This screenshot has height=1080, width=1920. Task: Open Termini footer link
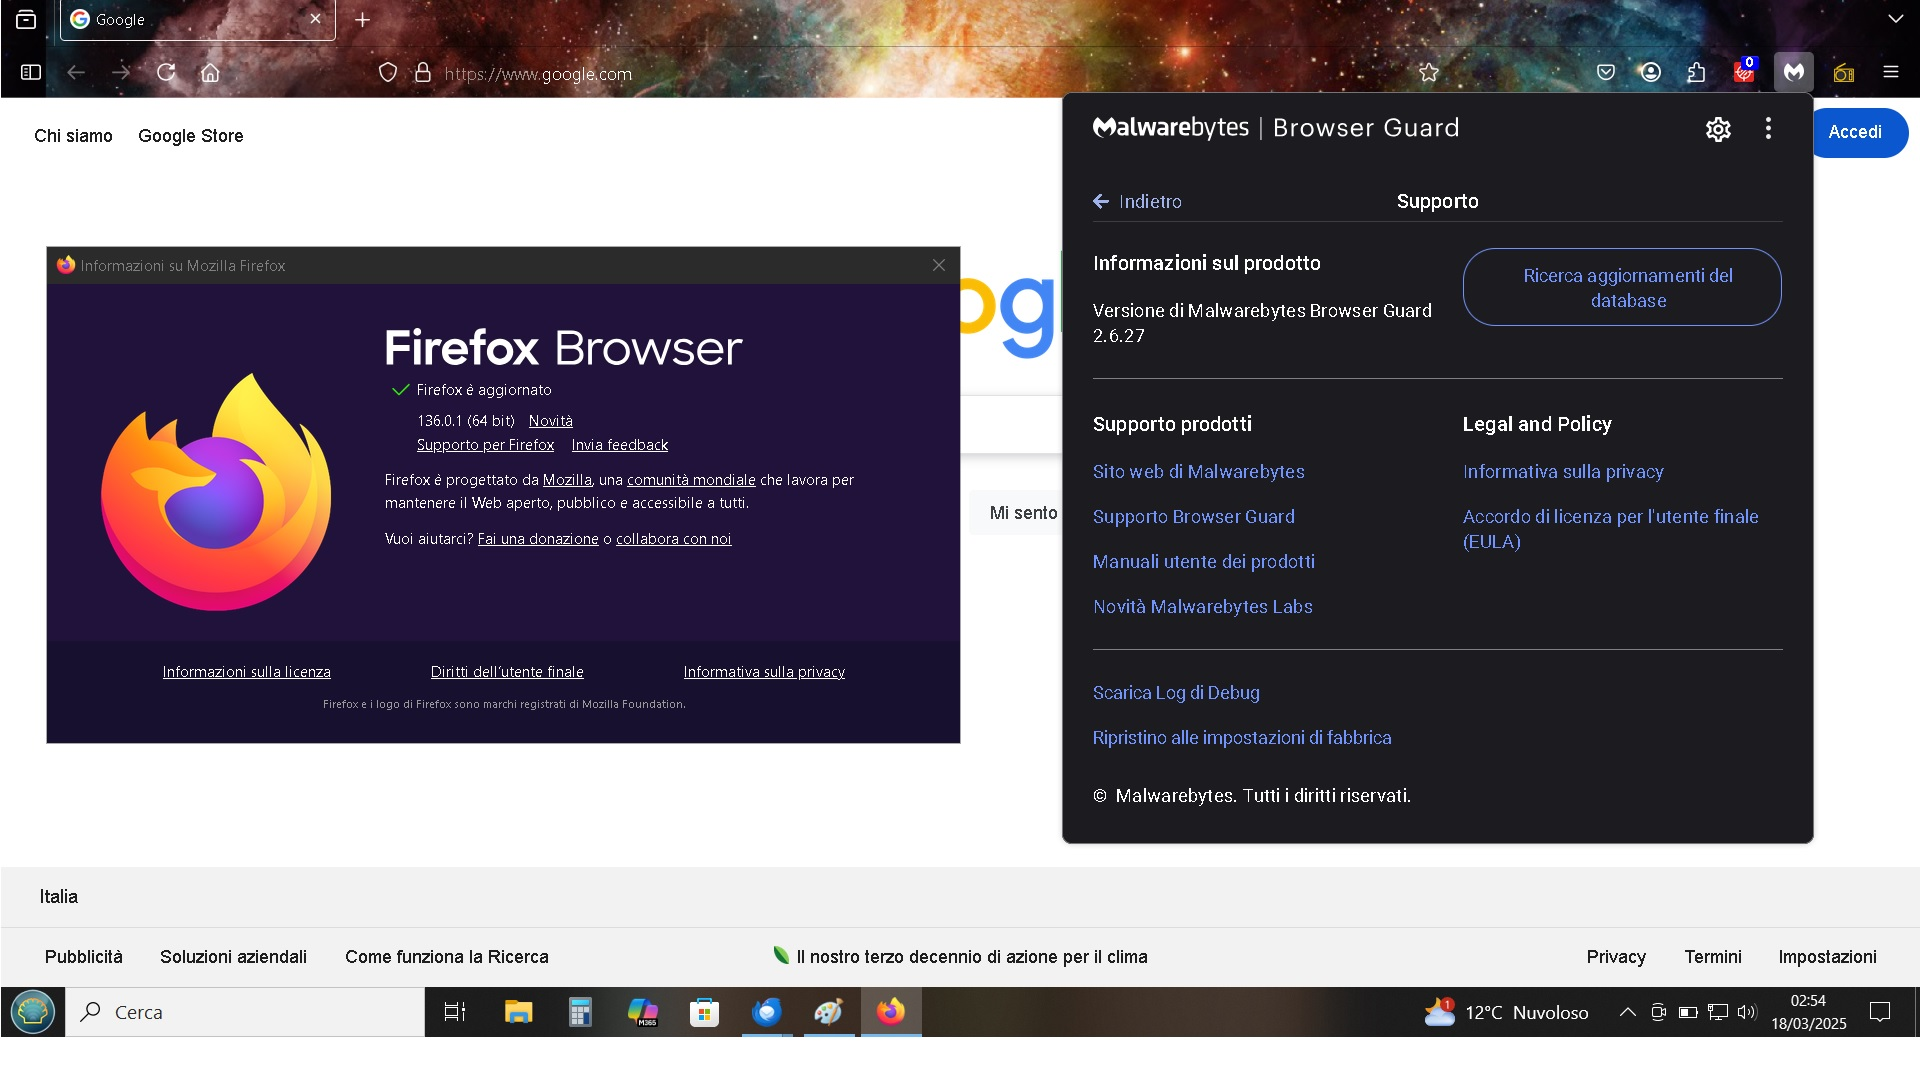tap(1712, 956)
